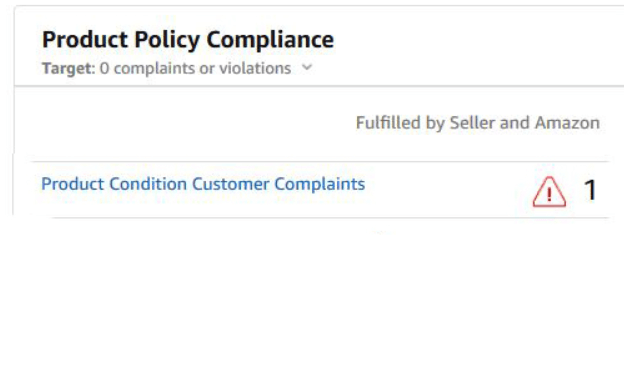This screenshot has width=624, height=371.
Task: Expand the Target chevron arrow
Action: point(306,67)
